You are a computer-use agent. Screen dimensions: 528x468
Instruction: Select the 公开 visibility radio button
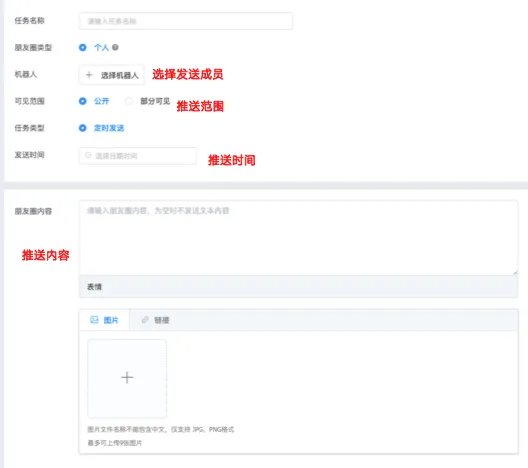coord(82,101)
